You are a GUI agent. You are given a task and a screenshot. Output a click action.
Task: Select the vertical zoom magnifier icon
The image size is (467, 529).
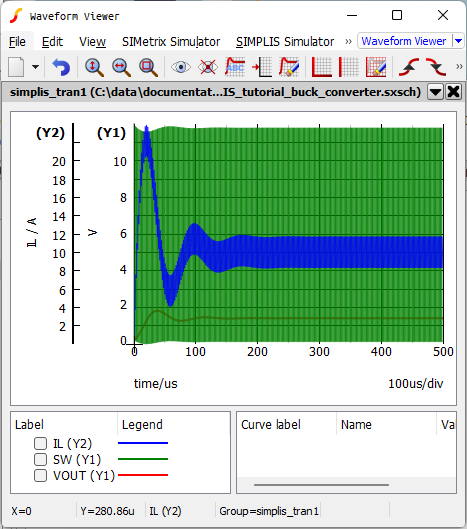click(94, 67)
